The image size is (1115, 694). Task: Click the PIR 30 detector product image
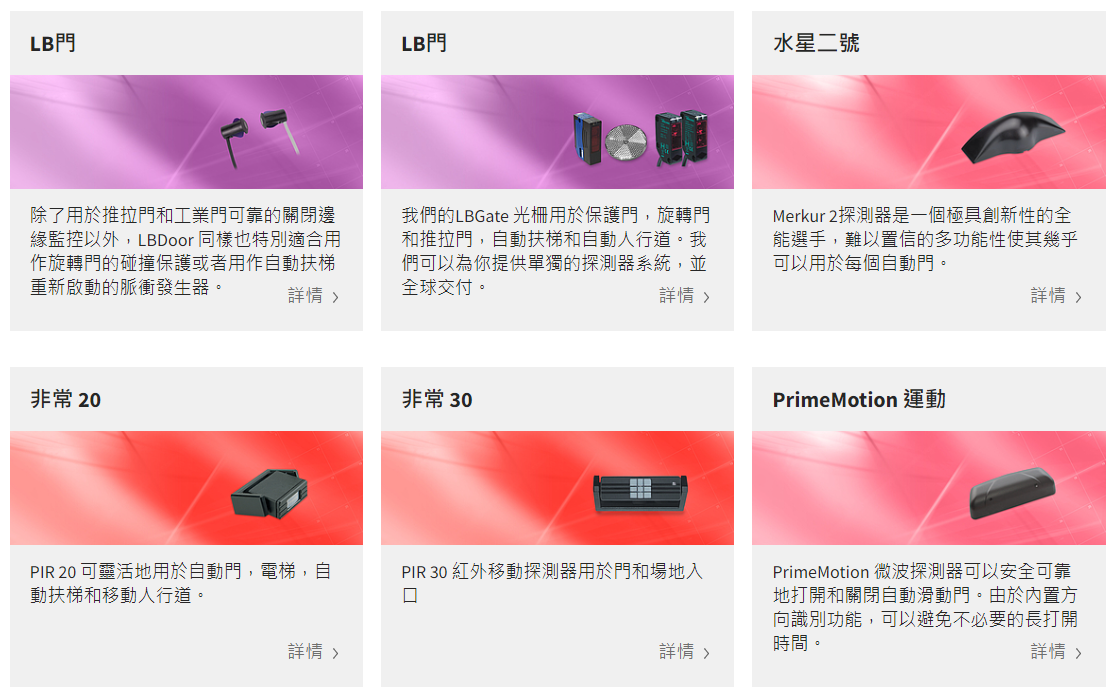coord(558,488)
